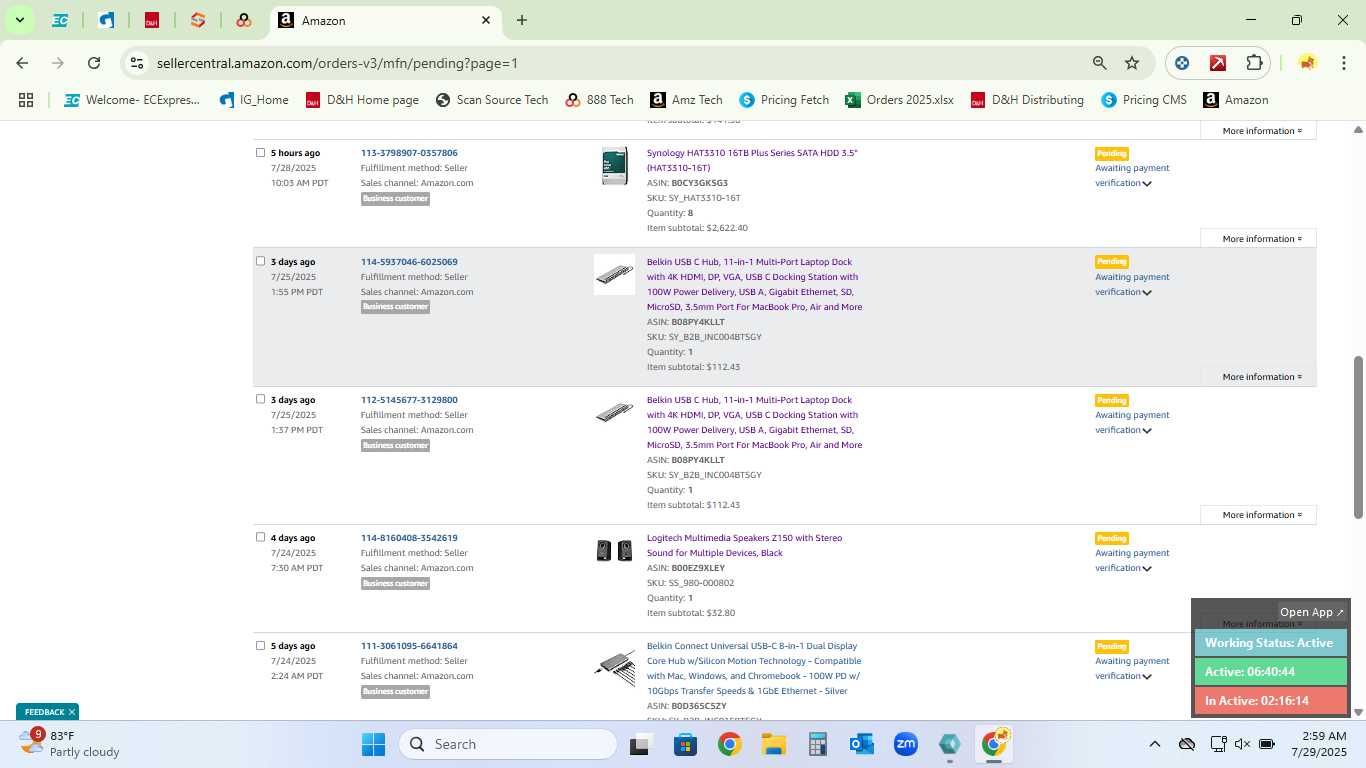Open order 113-3798907-0357806 details
This screenshot has height=768, width=1366.
409,153
